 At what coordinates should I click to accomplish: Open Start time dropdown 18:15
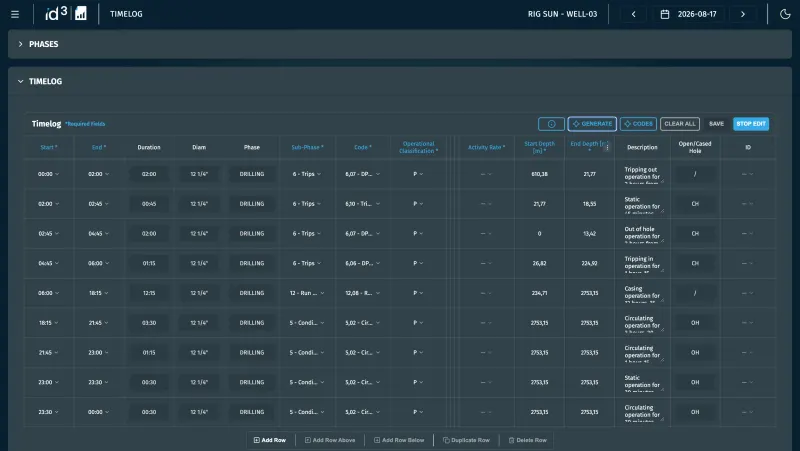48,323
